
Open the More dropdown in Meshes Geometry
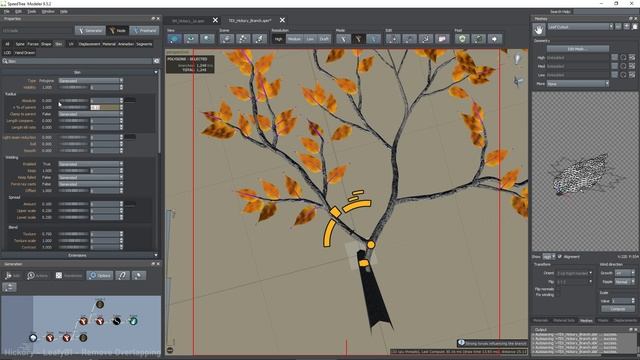(x=578, y=84)
